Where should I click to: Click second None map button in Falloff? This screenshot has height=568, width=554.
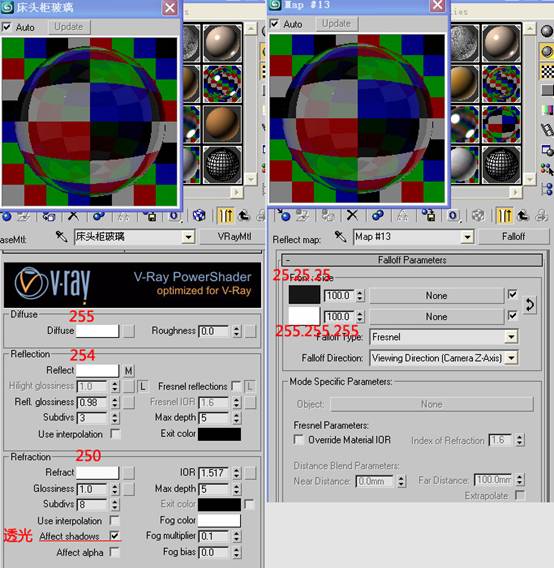coord(436,317)
